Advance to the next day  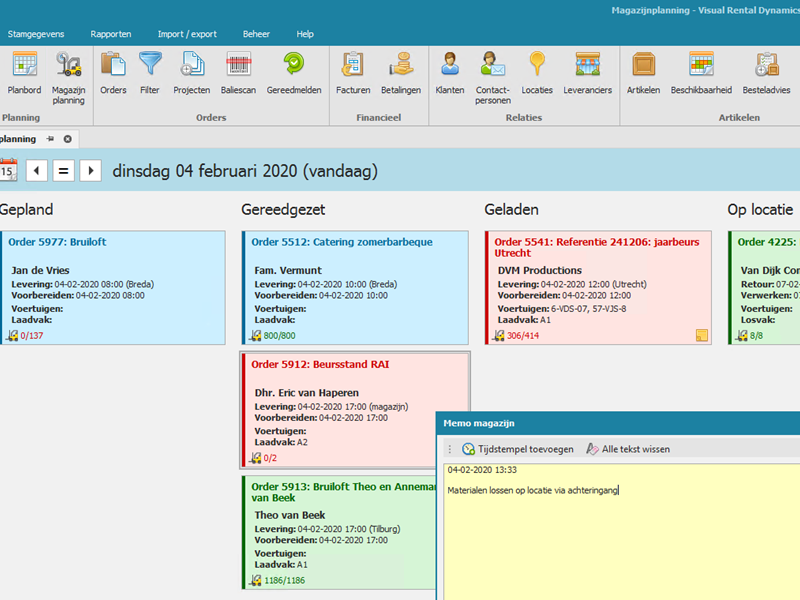(90, 171)
